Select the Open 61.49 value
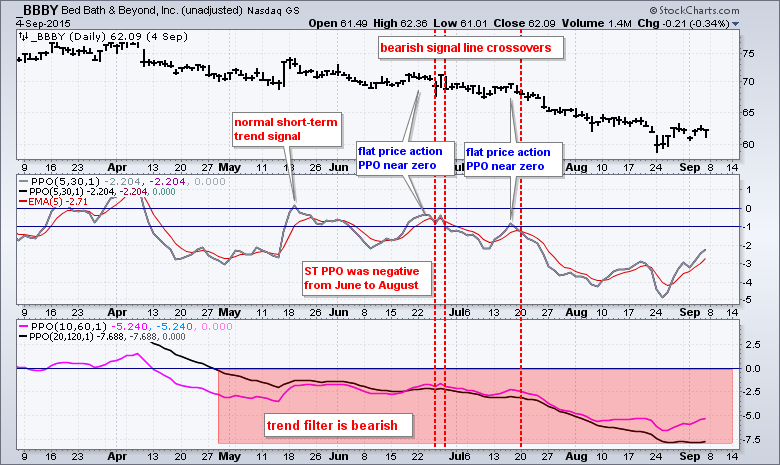This screenshot has height=465, width=780. pyautogui.click(x=338, y=23)
